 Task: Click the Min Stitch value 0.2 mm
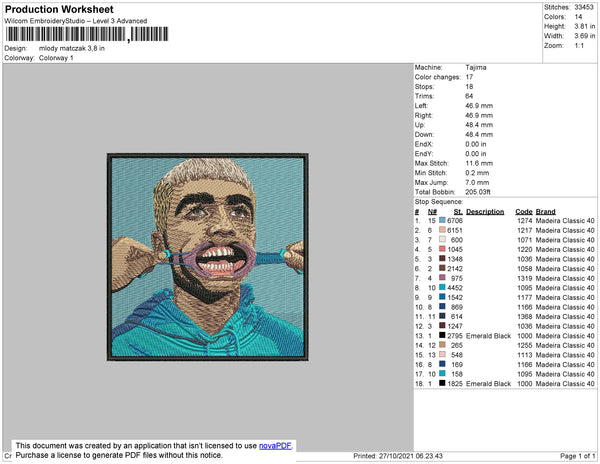(477, 173)
